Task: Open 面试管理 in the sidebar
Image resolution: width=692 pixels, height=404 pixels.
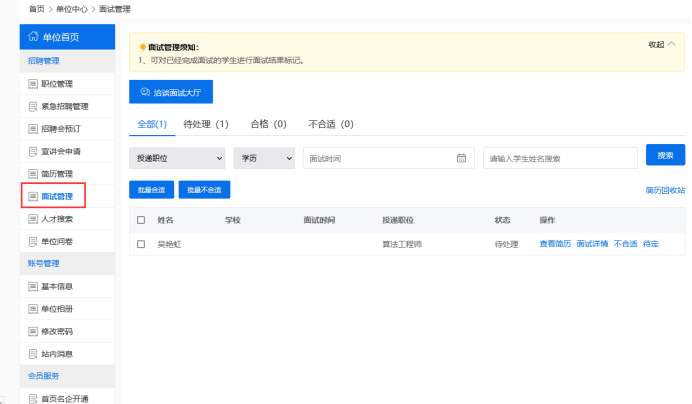Action: [x=67, y=196]
